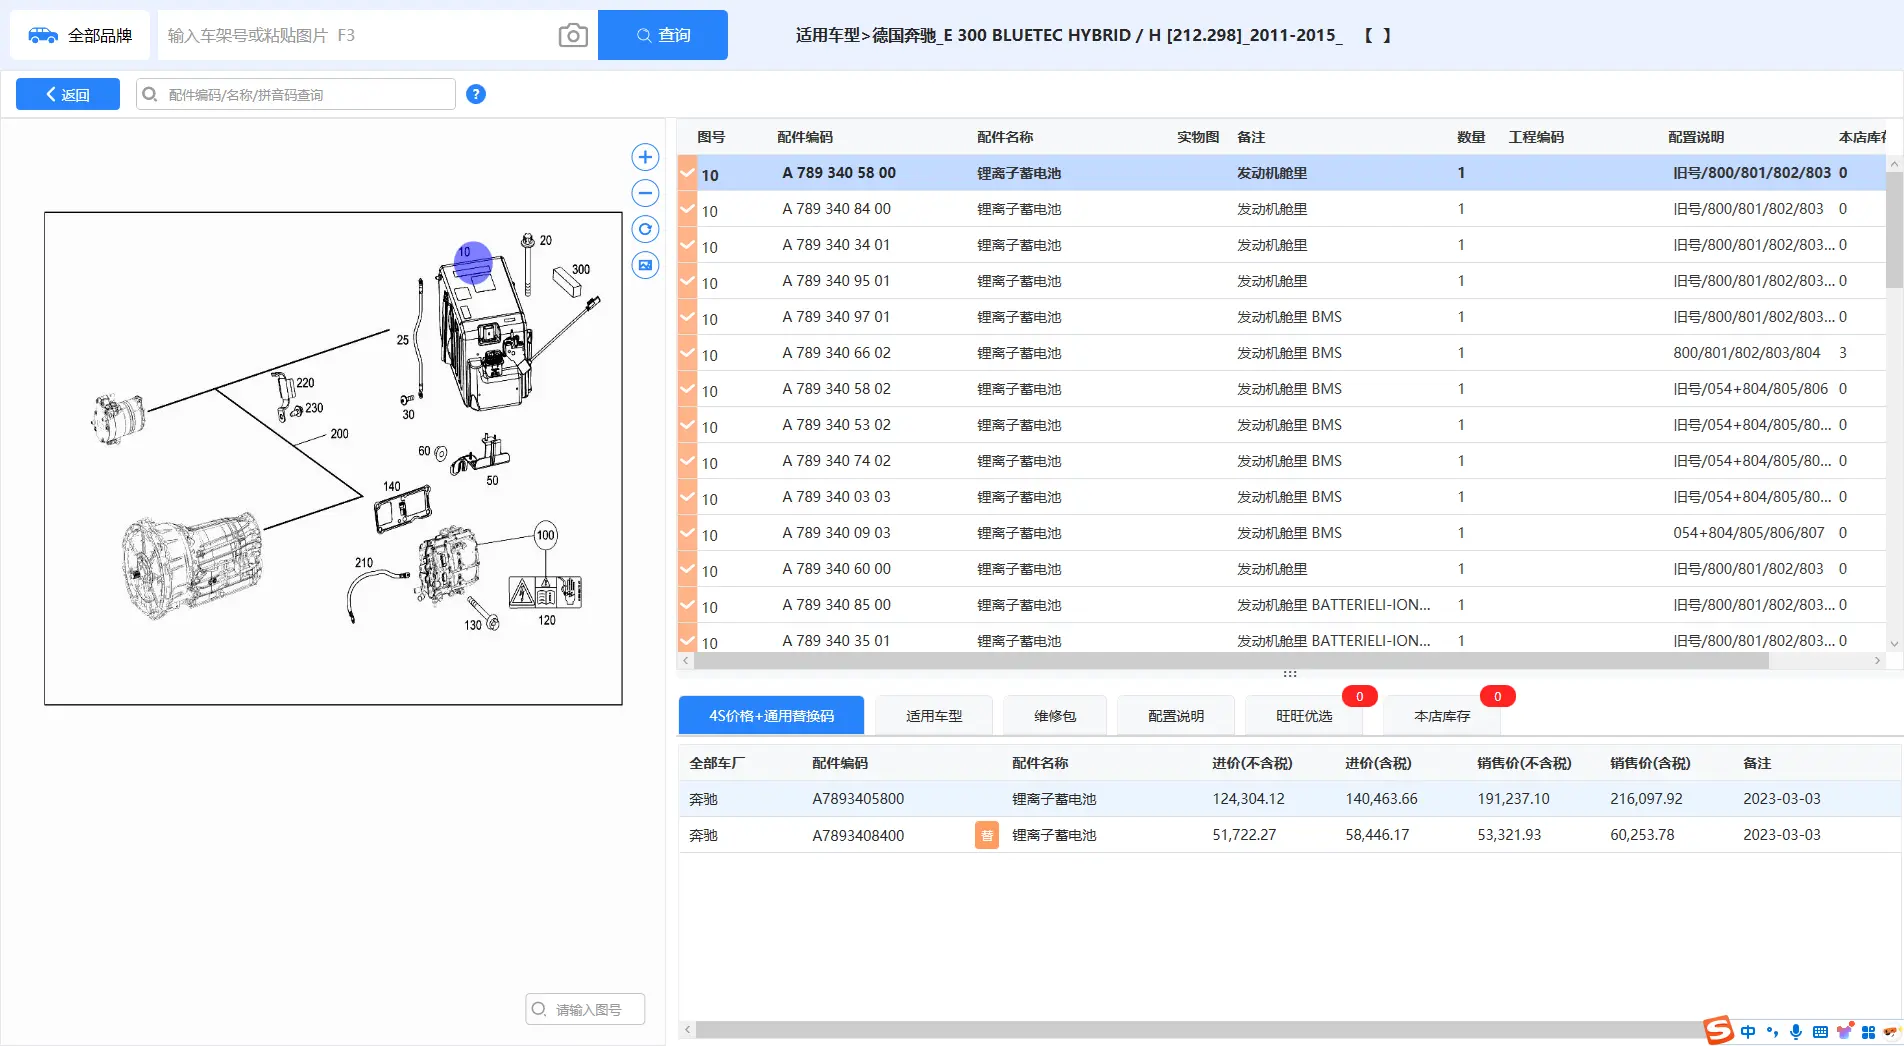Toggle the checkmark for part A 789 340 66 02
The width and height of the screenshot is (1904, 1046).
tap(687, 353)
